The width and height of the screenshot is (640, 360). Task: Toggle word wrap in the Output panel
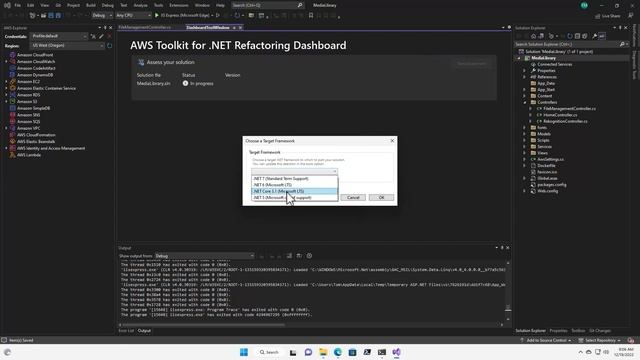click(299, 256)
